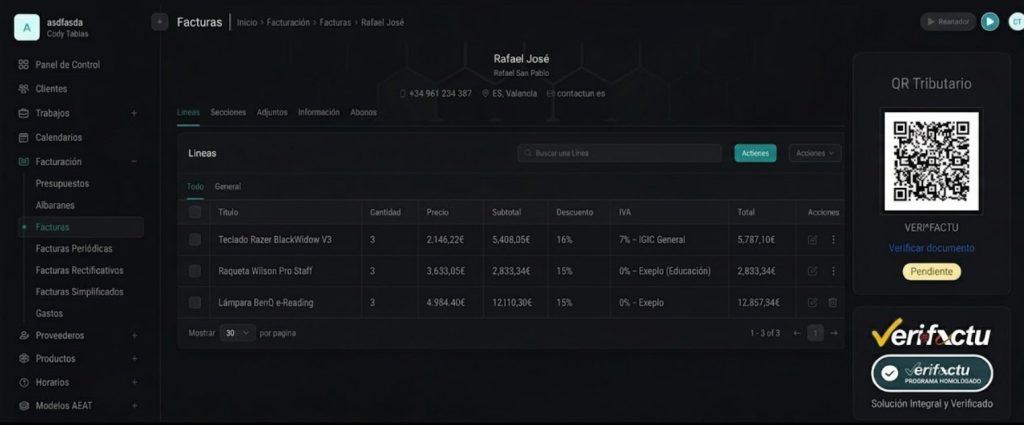The height and width of the screenshot is (425, 1024).
Task: Open the General sub-tab
Action: tap(227, 186)
